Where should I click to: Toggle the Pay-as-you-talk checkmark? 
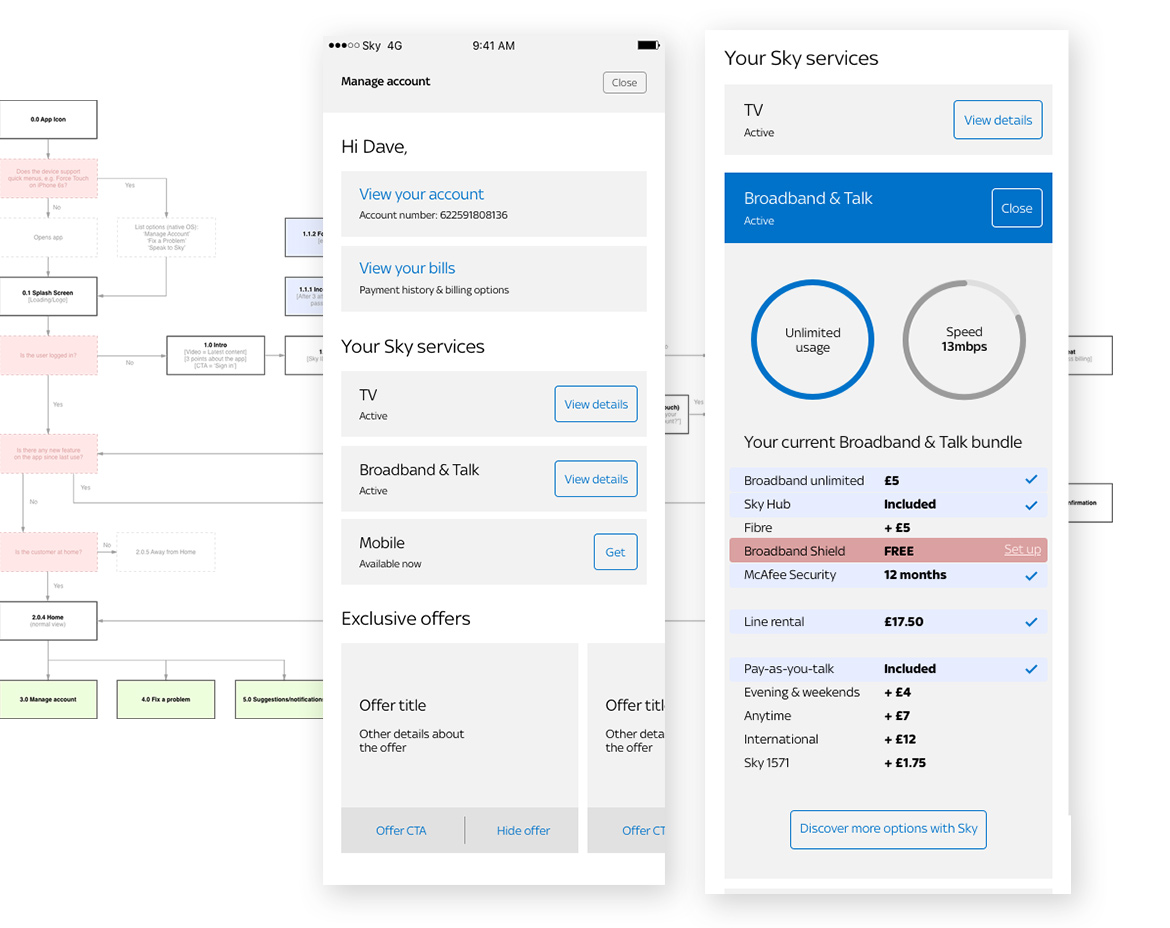(x=1031, y=669)
